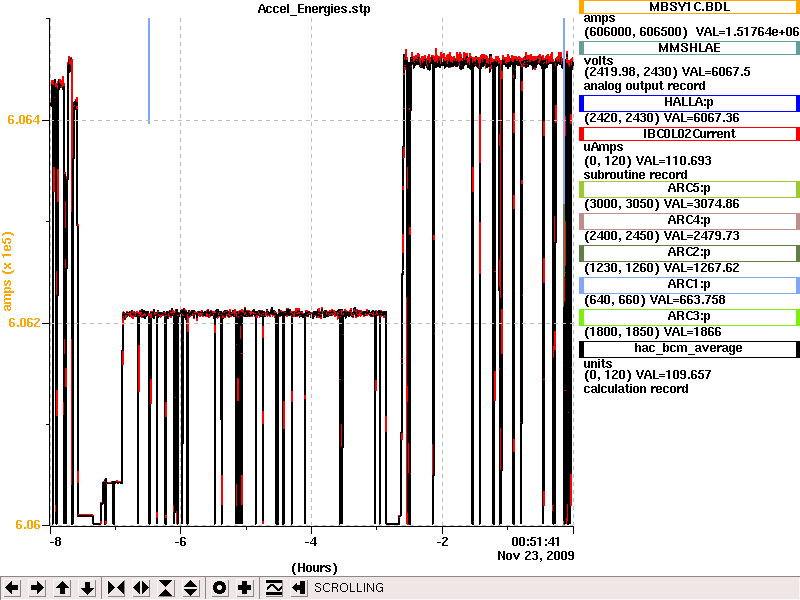Click the 6.062 y-axis label
800x600 pixels.
click(x=23, y=323)
